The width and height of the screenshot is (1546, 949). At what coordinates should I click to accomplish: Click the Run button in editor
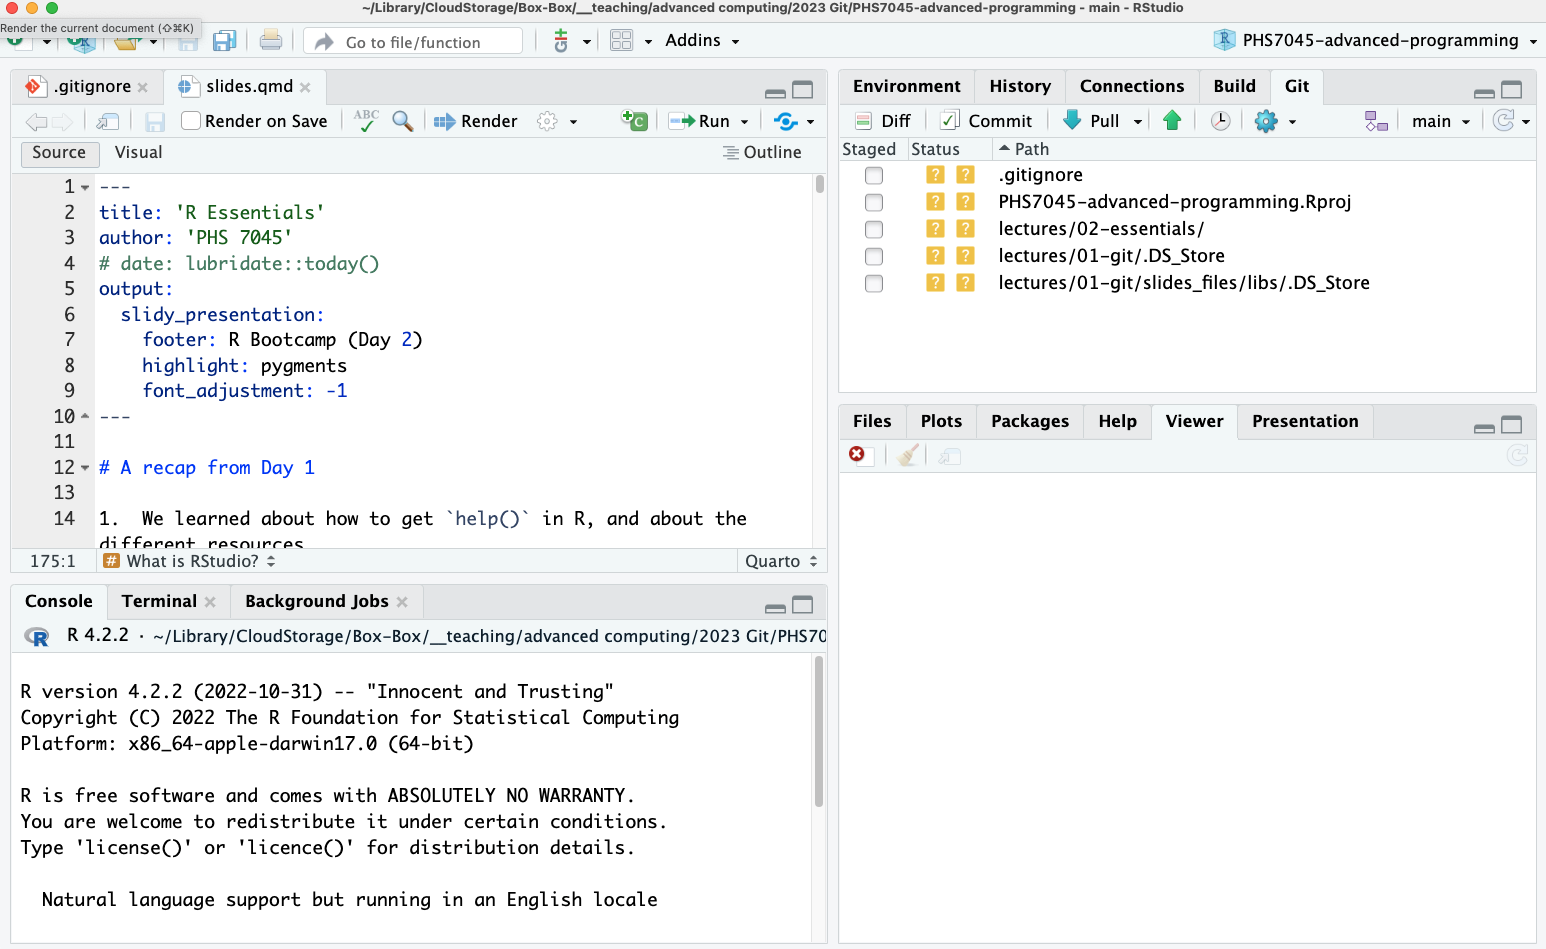699,121
